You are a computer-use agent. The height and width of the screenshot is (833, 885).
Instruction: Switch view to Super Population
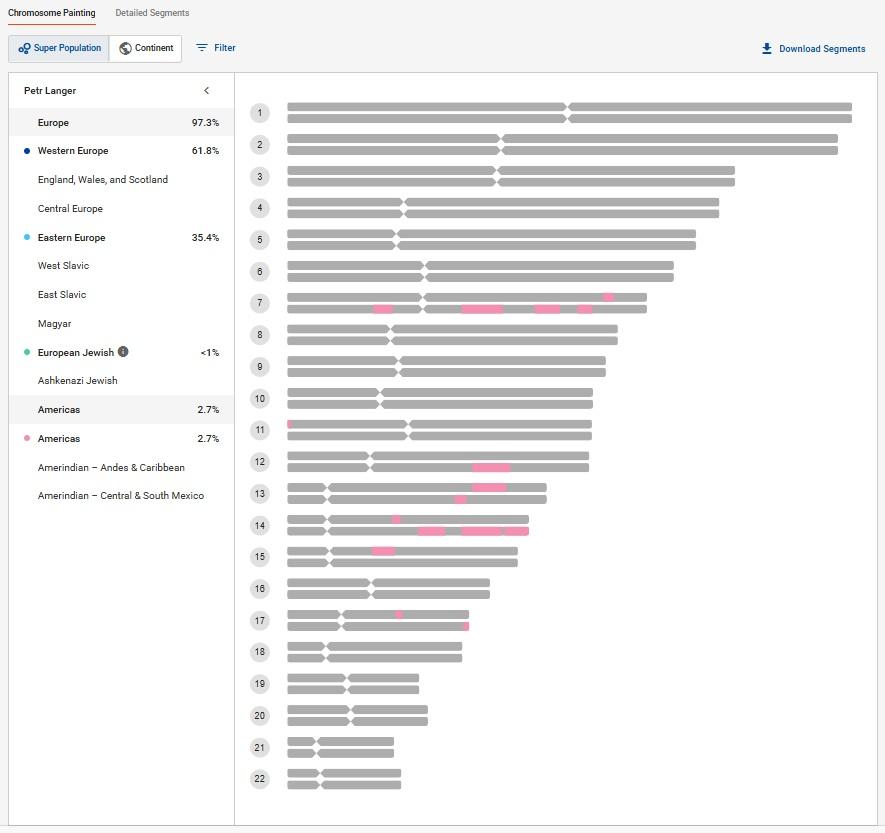coord(59,48)
